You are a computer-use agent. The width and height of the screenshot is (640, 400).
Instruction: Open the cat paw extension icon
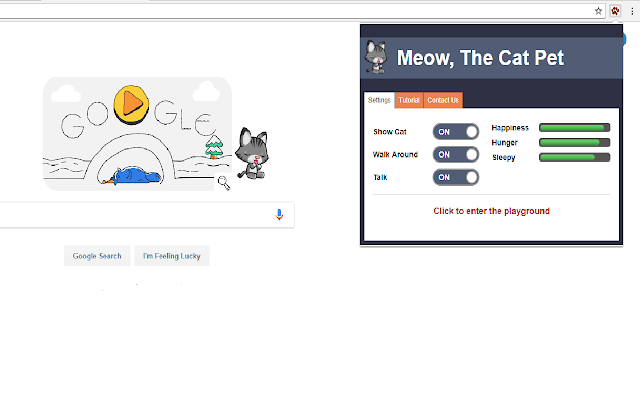pyautogui.click(x=615, y=11)
